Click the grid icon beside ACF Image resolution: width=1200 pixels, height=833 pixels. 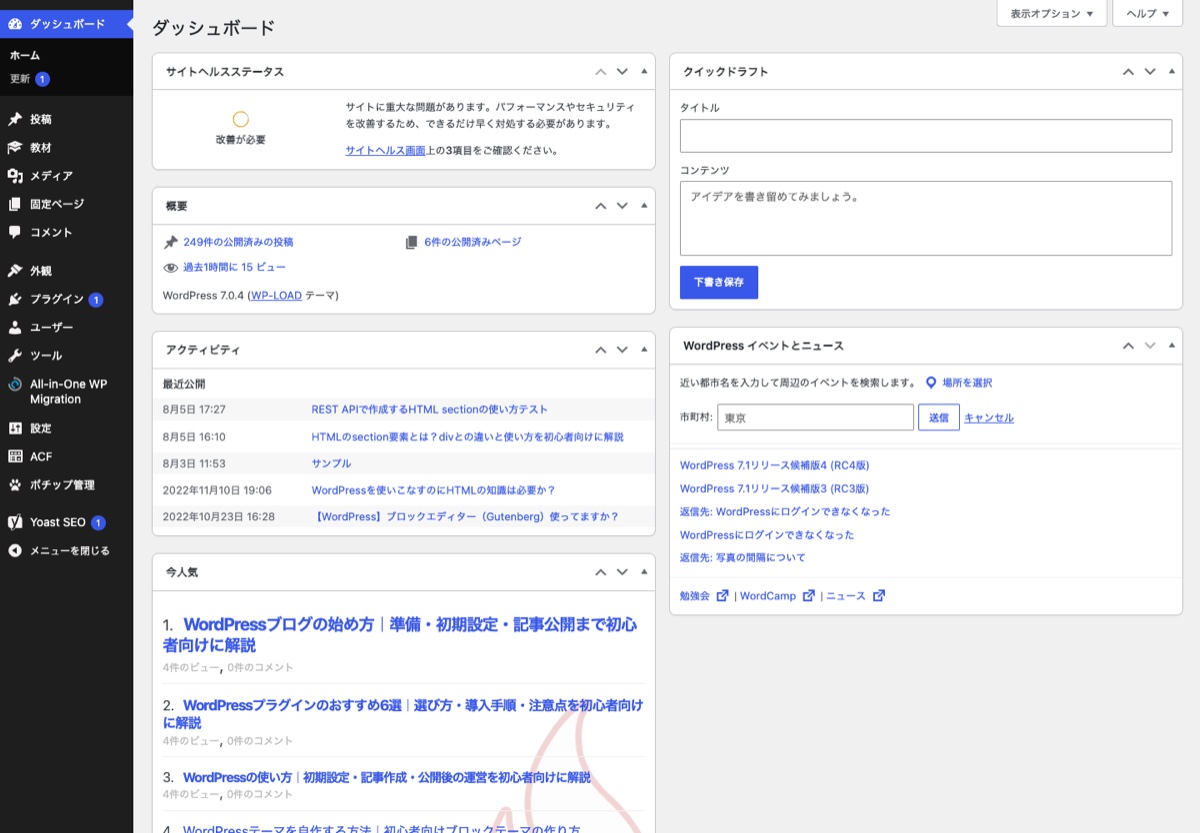click(15, 456)
